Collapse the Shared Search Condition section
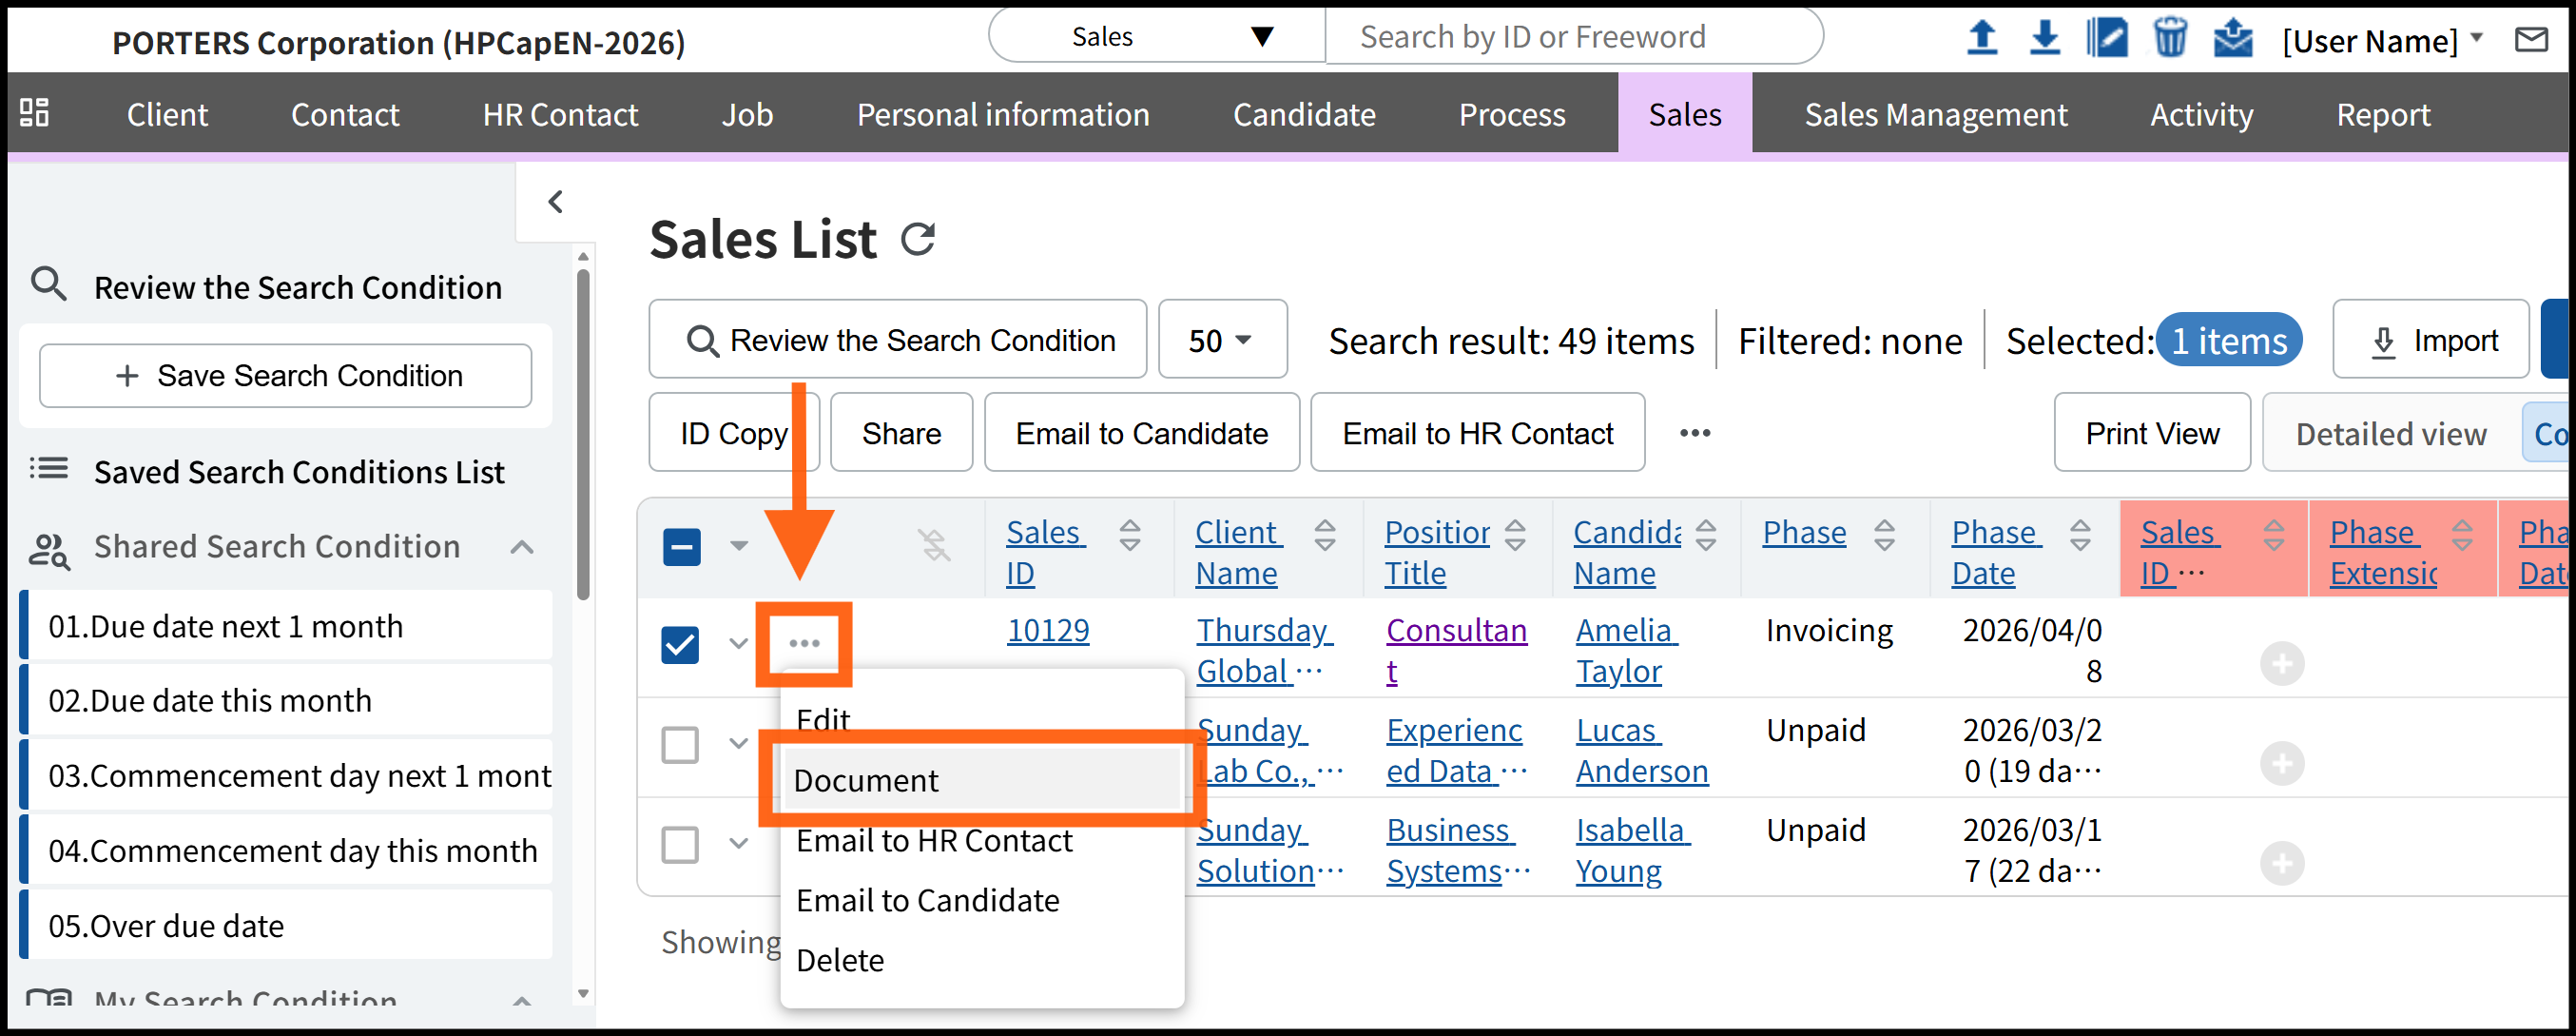Screen dimensions: 2576x1036 point(521,547)
